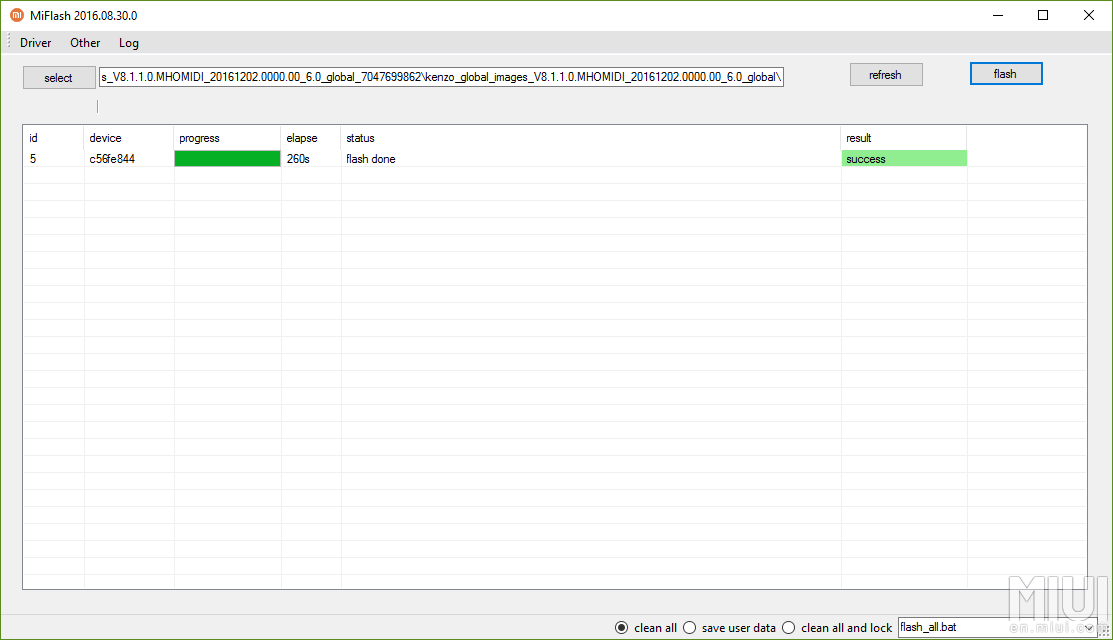Viewport: 1113px width, 640px height.
Task: Click the flash done status text
Action: click(x=371, y=159)
